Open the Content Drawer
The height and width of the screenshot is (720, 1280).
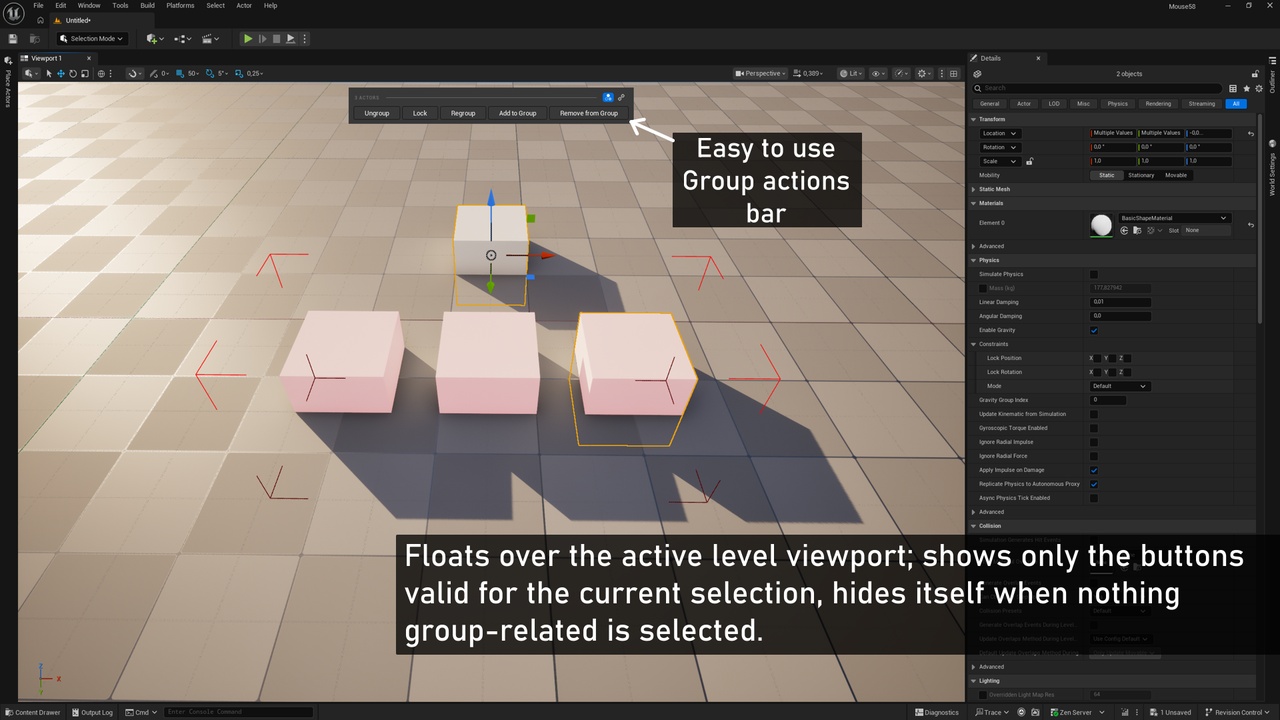[x=32, y=712]
